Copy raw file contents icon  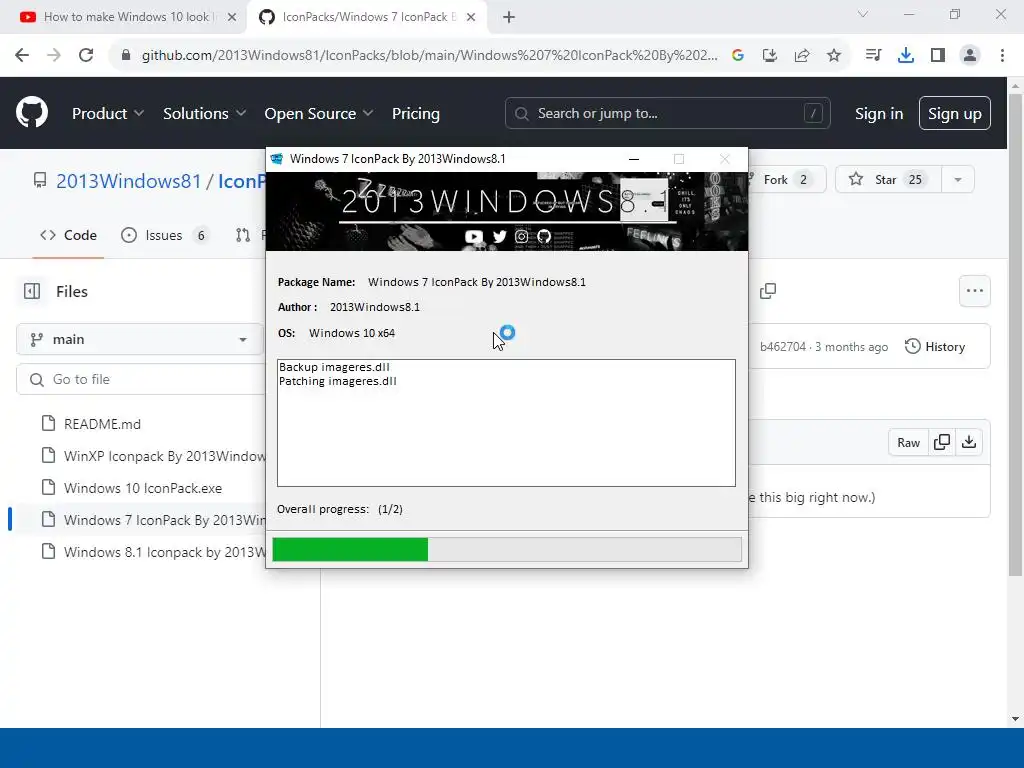point(942,443)
